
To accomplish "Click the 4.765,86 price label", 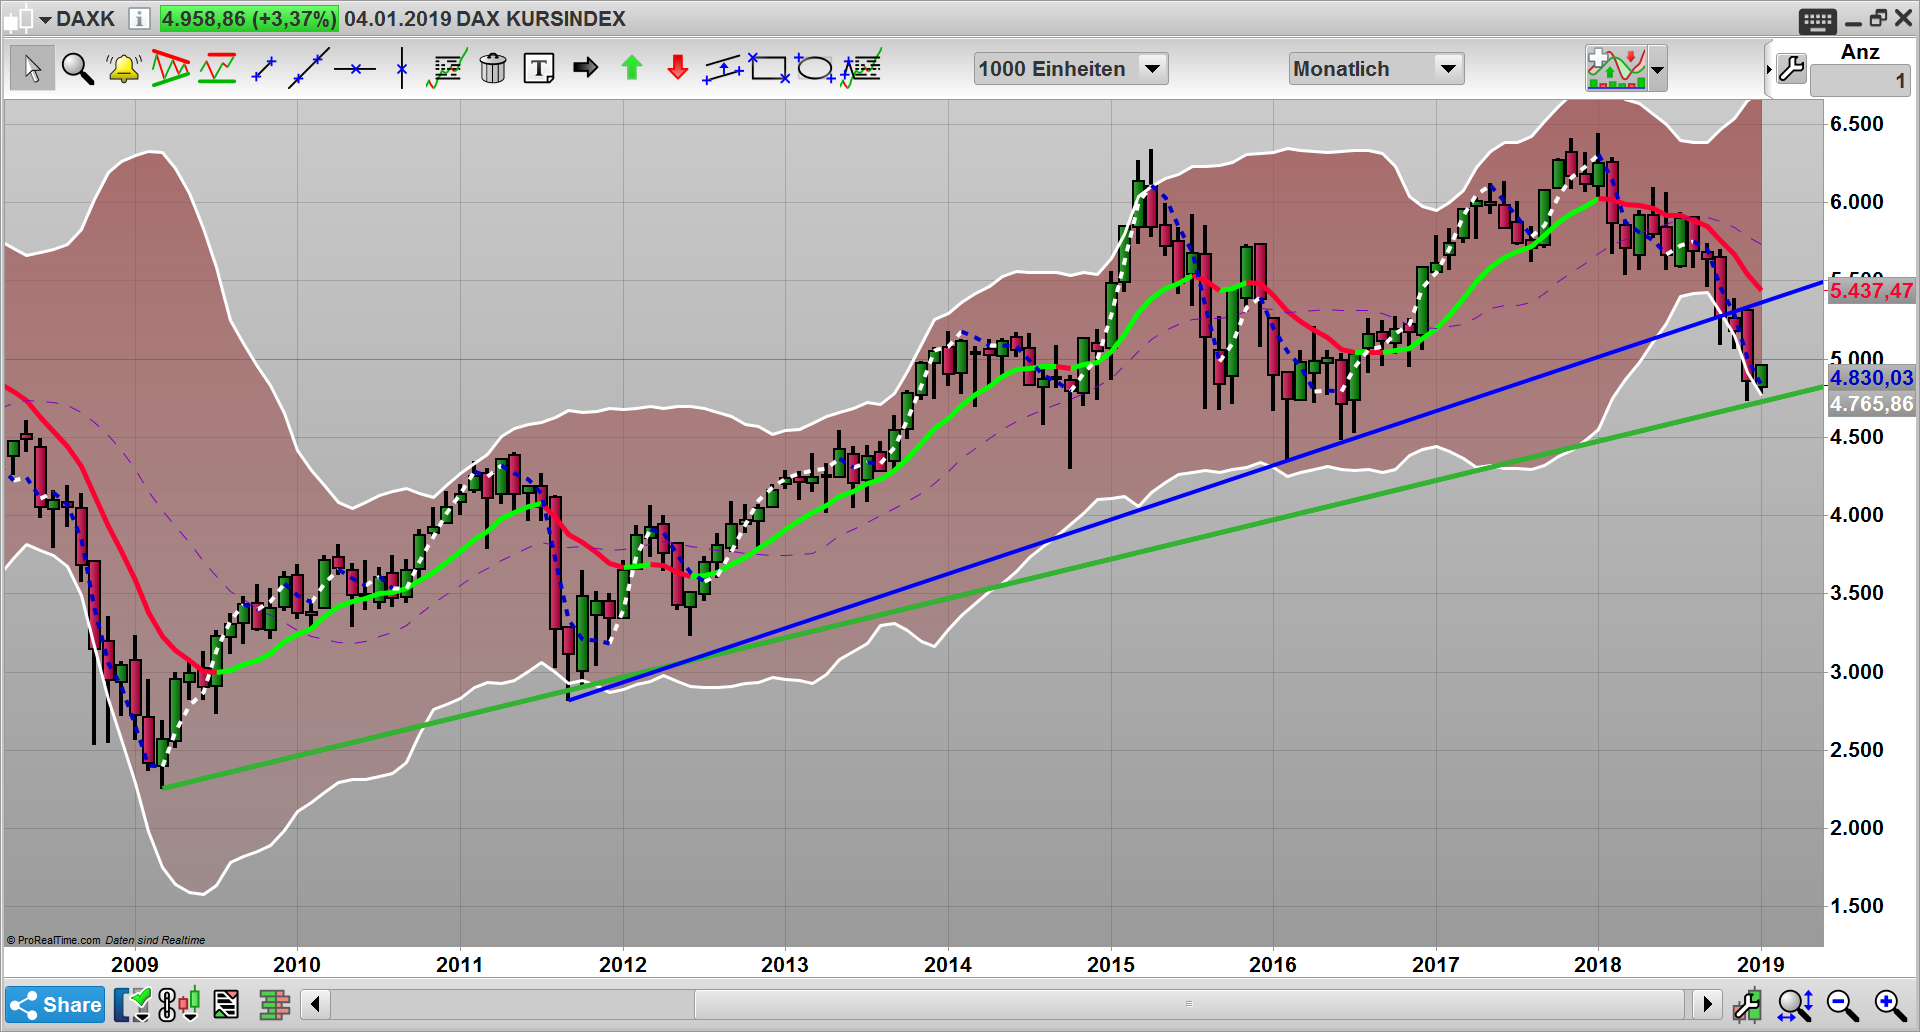I will [1871, 404].
